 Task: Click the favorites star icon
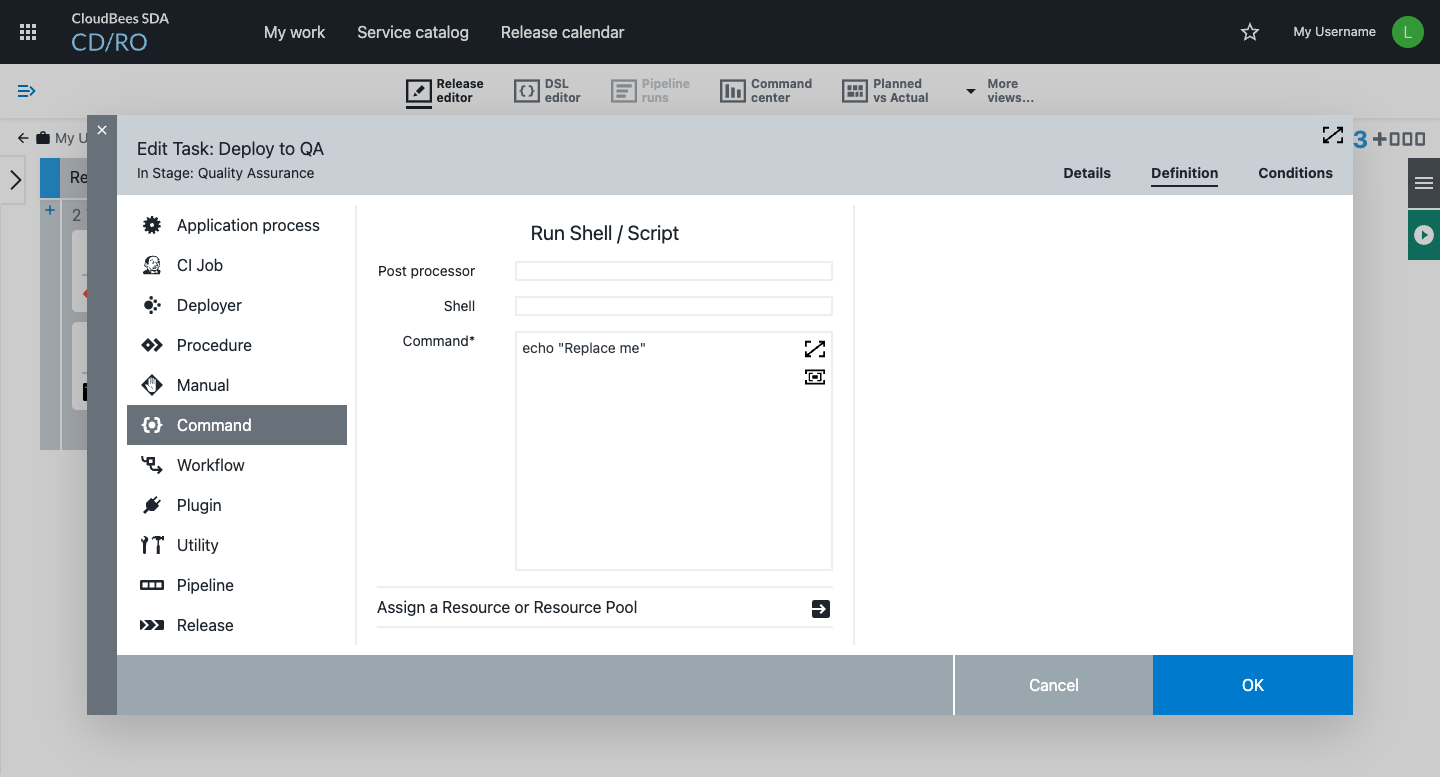click(1249, 32)
